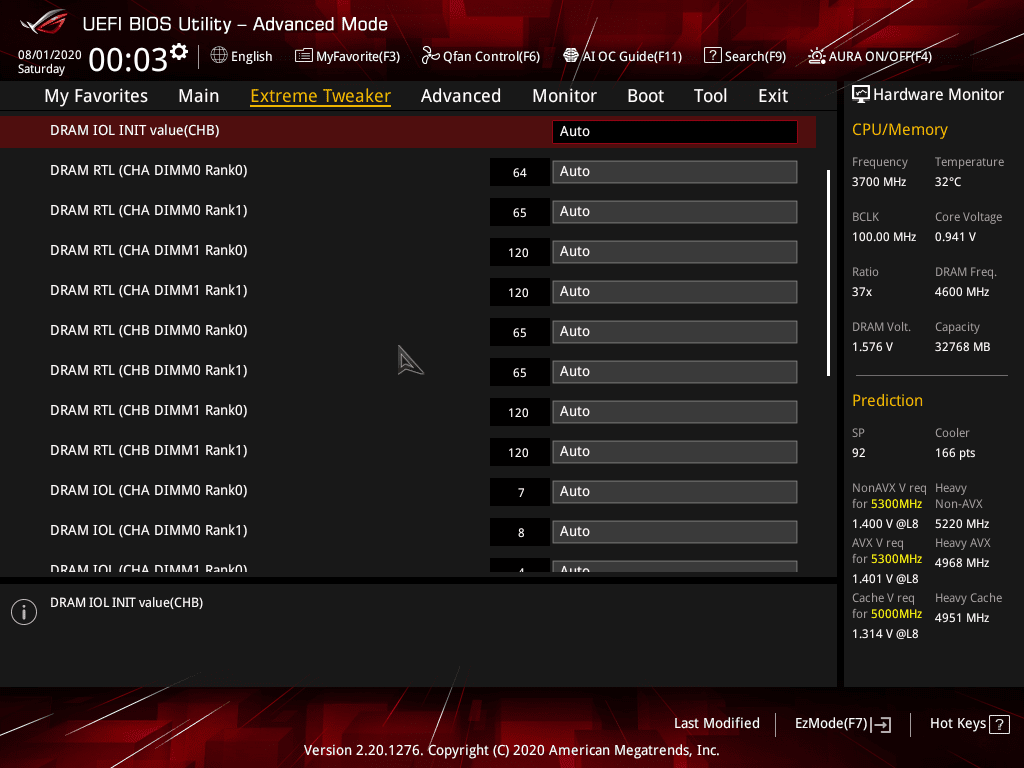Click the info icon in help panel
The height and width of the screenshot is (768, 1024).
point(24,612)
